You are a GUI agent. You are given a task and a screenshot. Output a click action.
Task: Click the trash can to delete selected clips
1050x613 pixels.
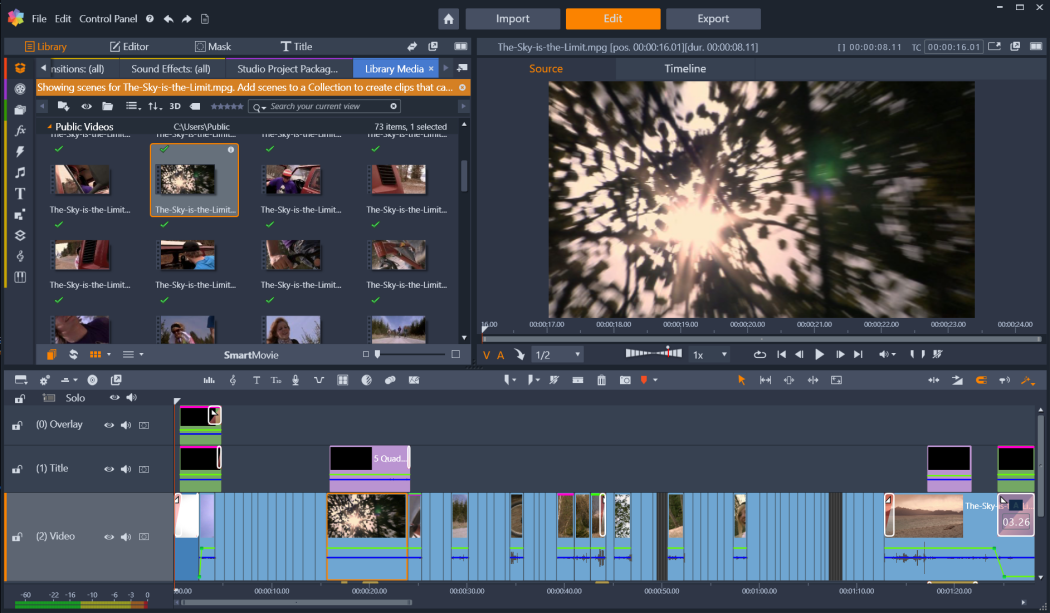pyautogui.click(x=601, y=379)
